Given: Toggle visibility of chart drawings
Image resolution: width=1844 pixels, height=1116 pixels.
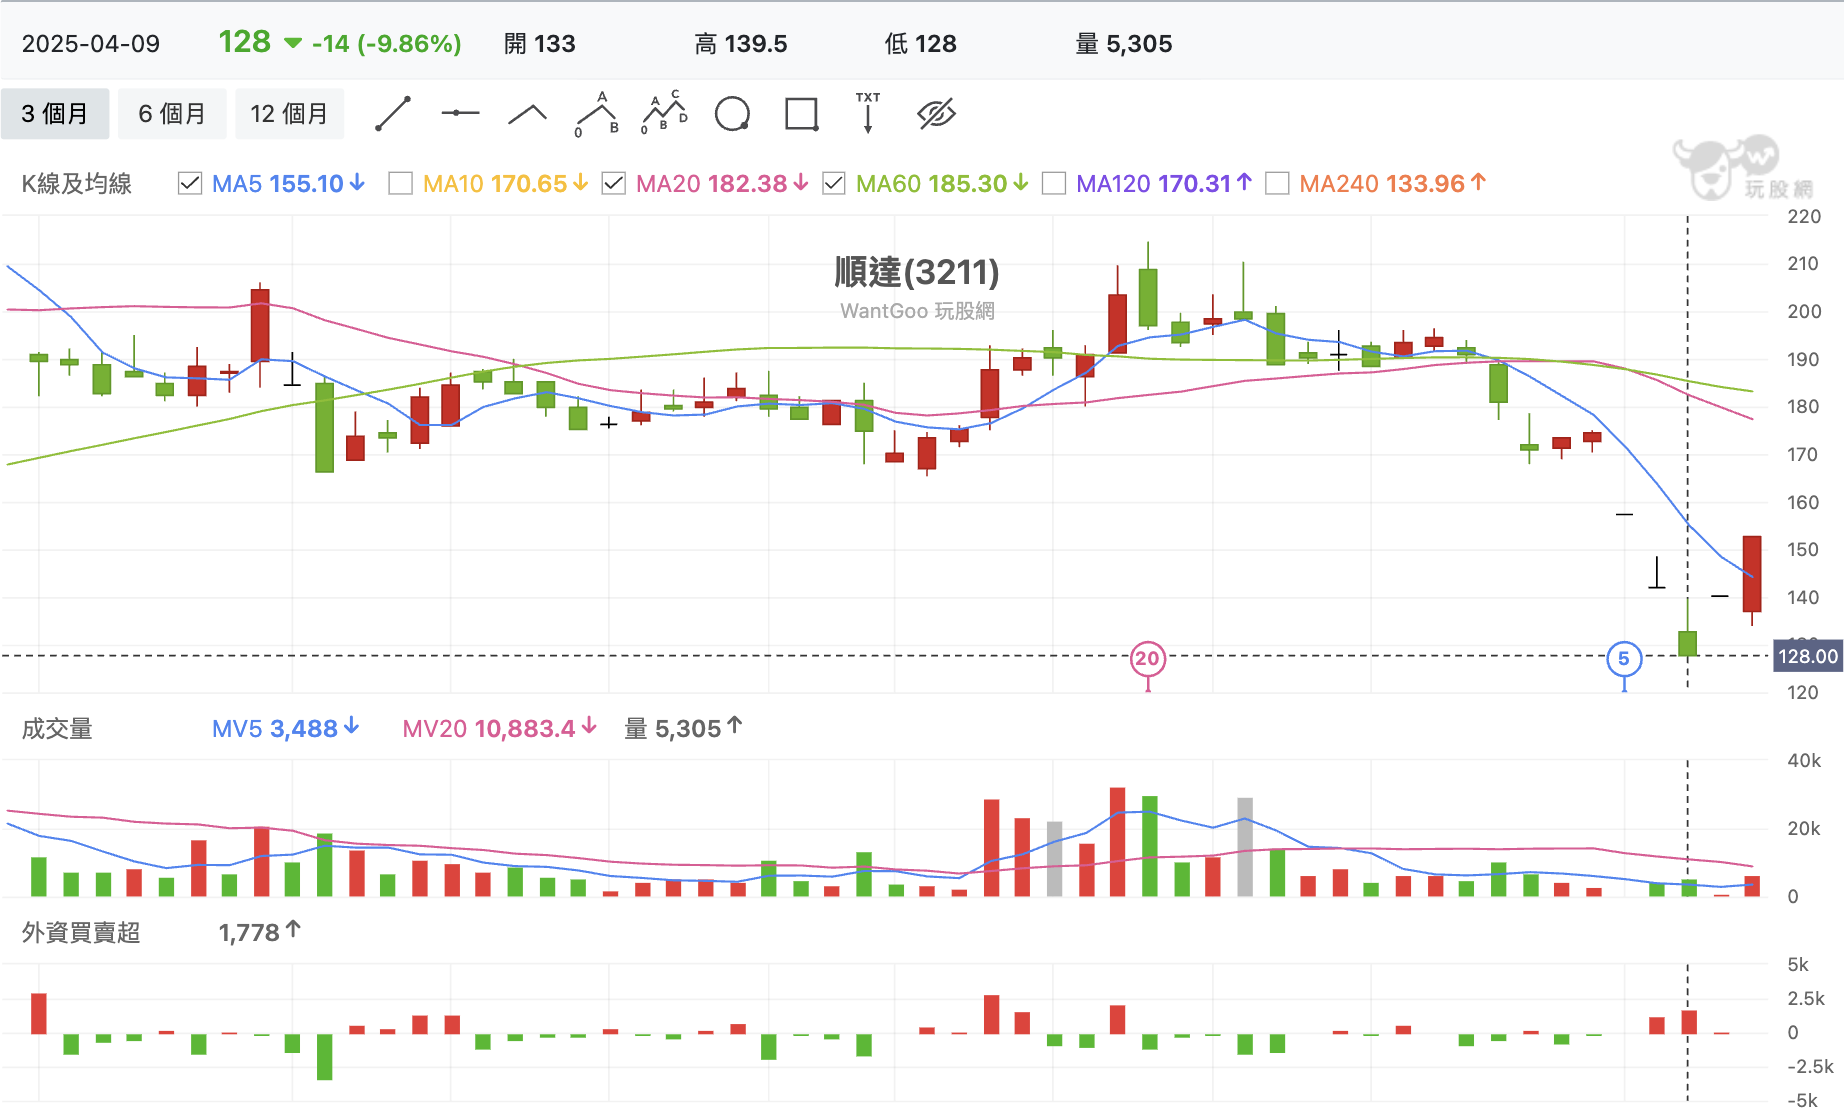Looking at the screenshot, I should (x=936, y=113).
